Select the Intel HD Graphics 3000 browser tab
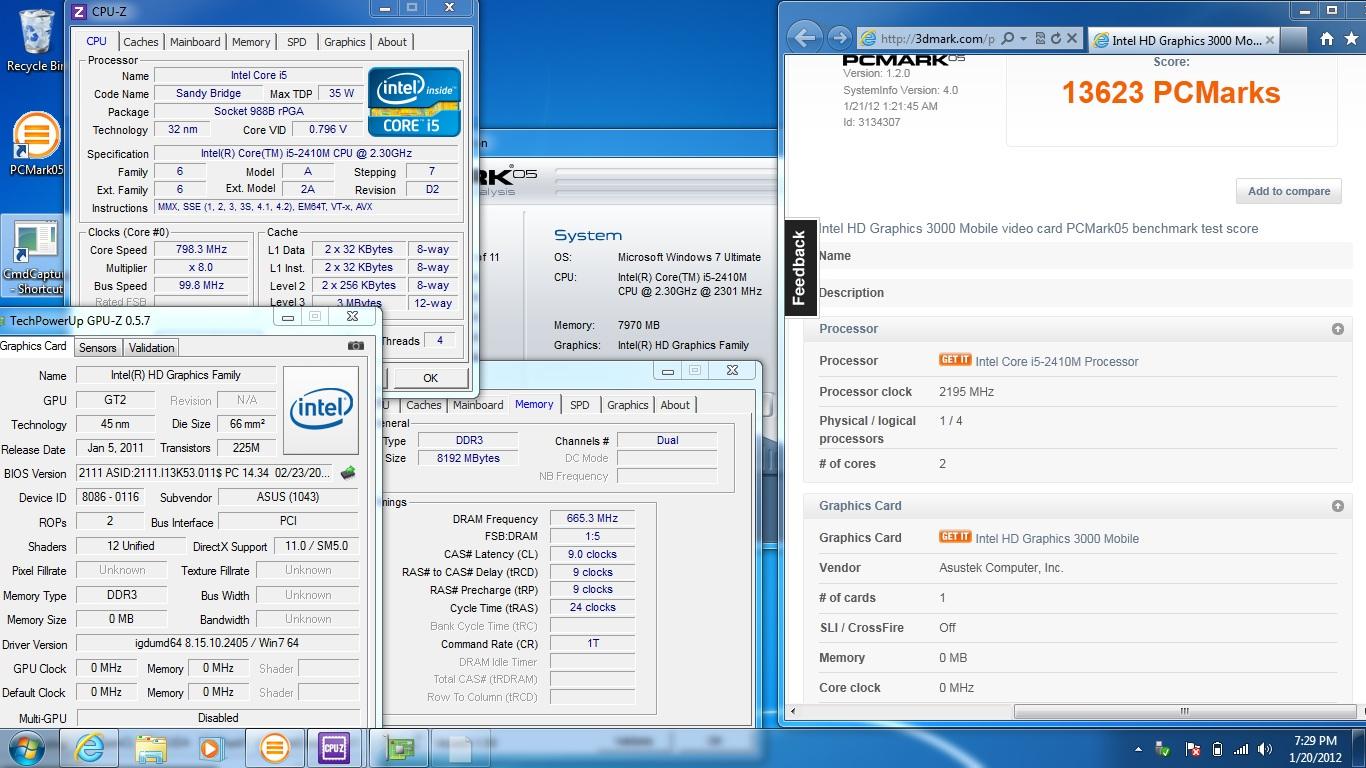 (x=1183, y=40)
